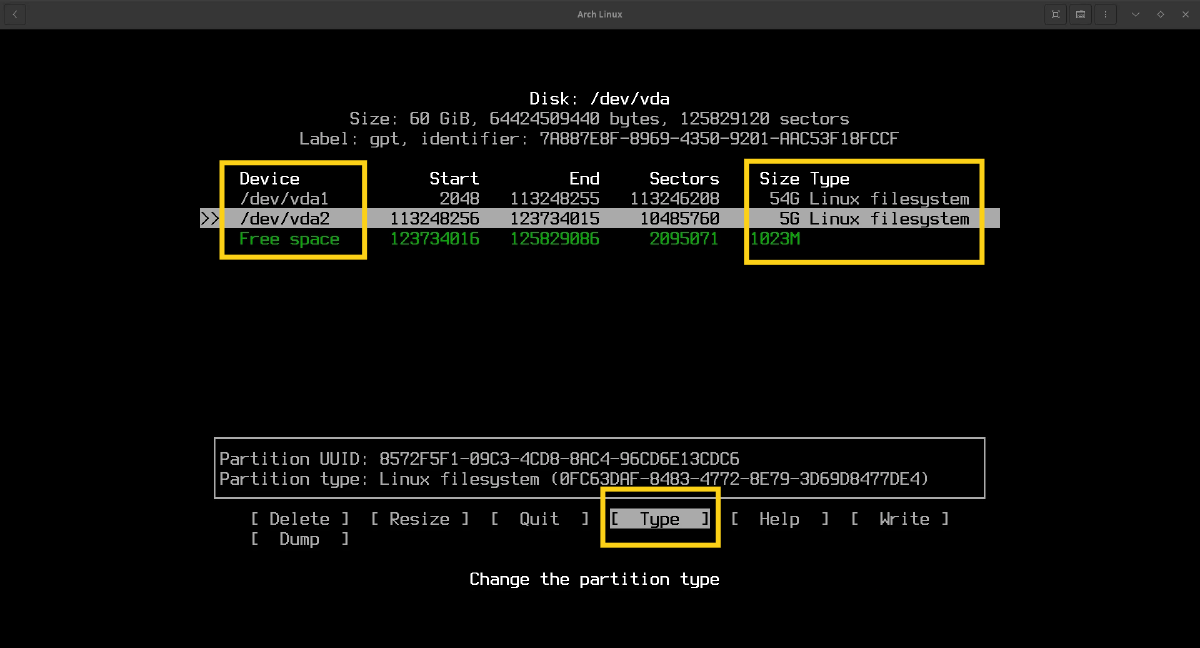Select the Delete option in cfdisk
Screen dimensions: 1200x648
pyautogui.click(x=299, y=519)
